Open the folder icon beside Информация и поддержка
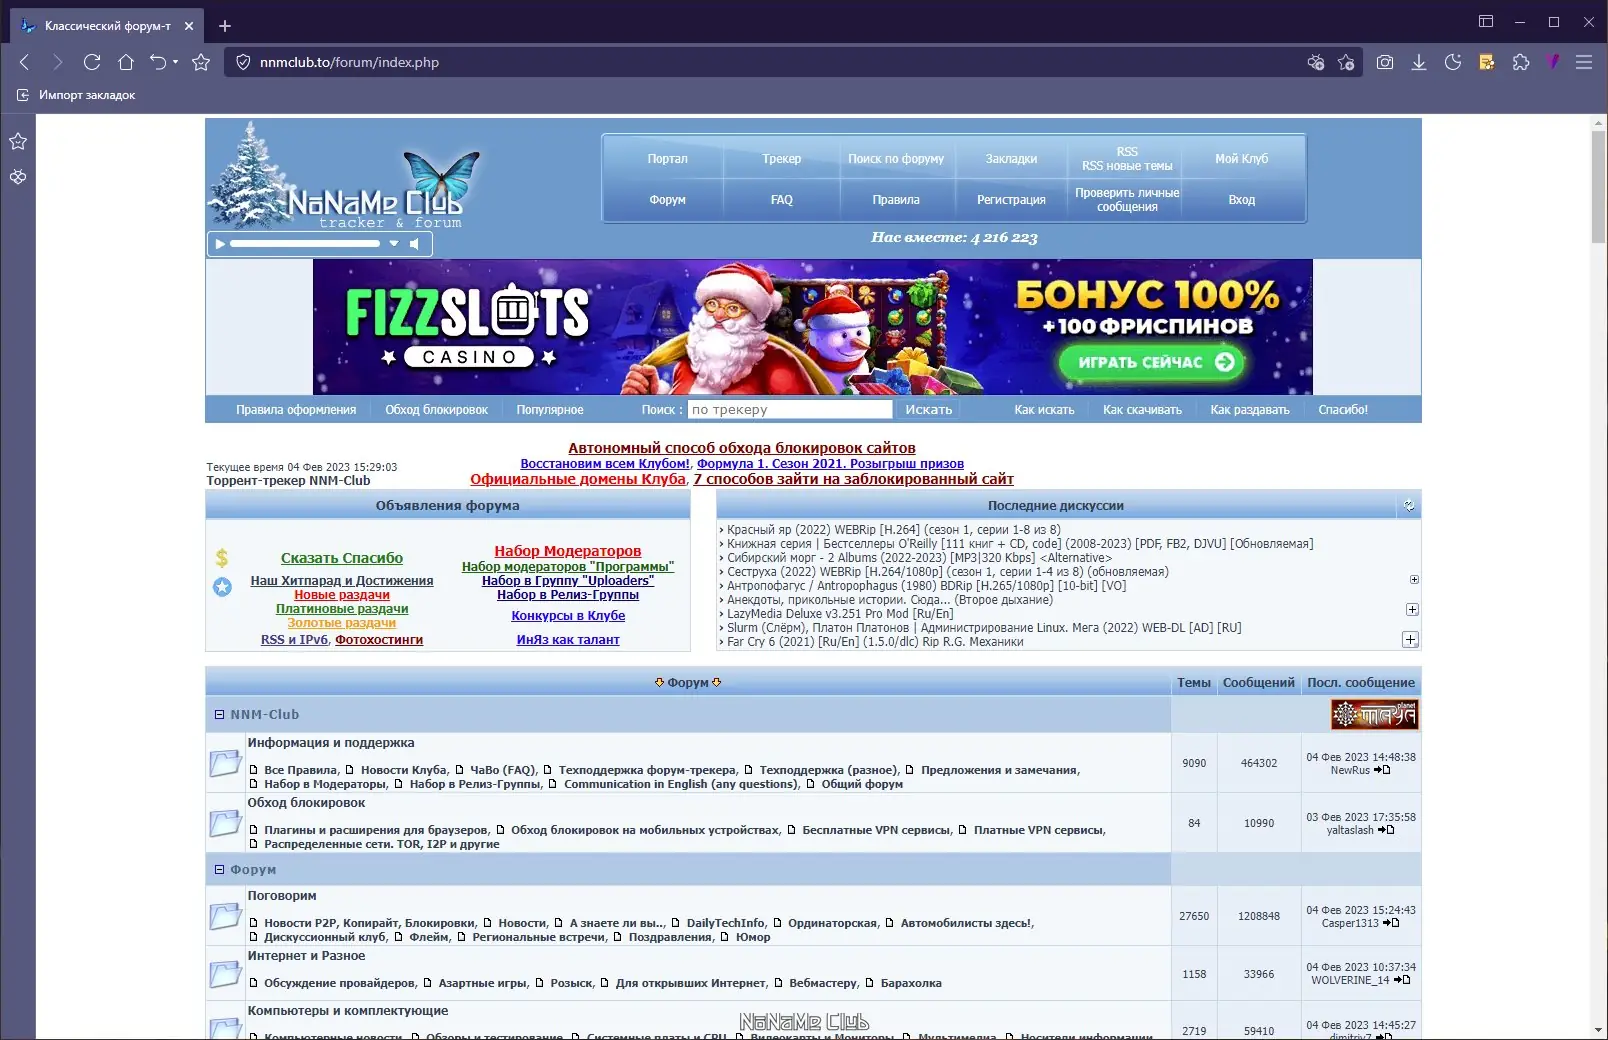1608x1040 pixels. [226, 763]
